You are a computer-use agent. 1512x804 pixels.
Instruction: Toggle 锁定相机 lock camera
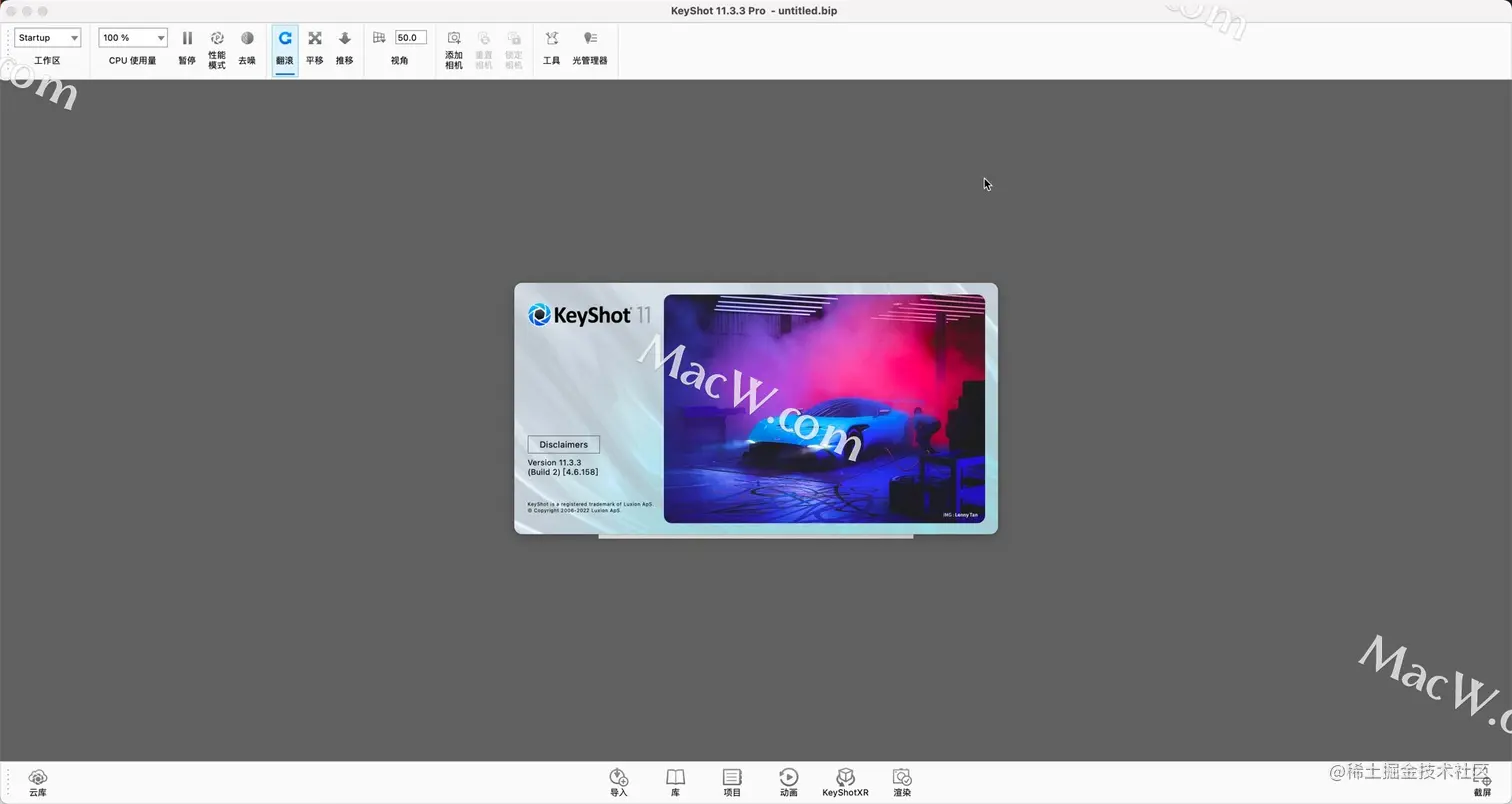coord(514,49)
